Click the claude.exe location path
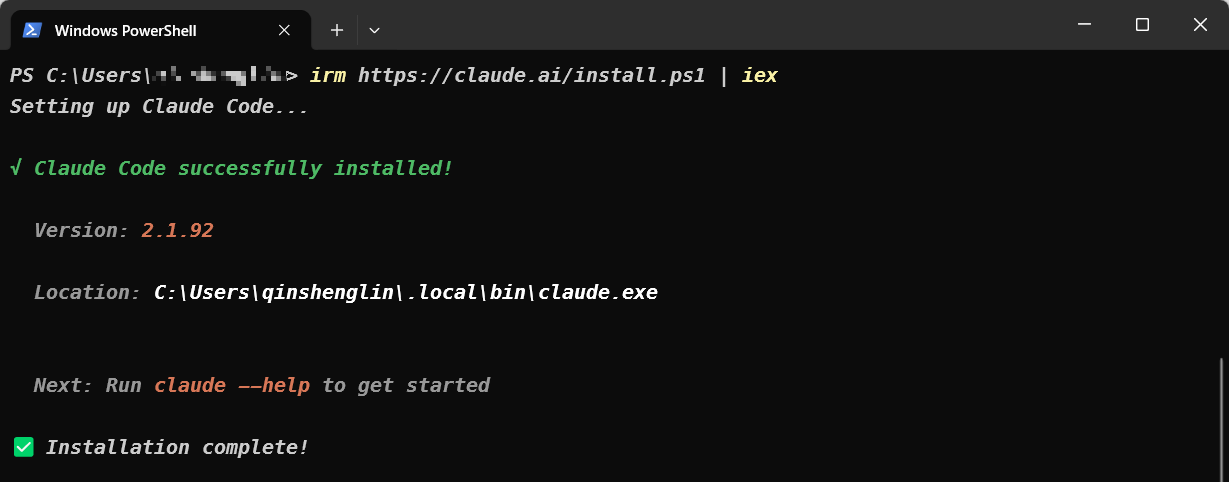 [406, 292]
